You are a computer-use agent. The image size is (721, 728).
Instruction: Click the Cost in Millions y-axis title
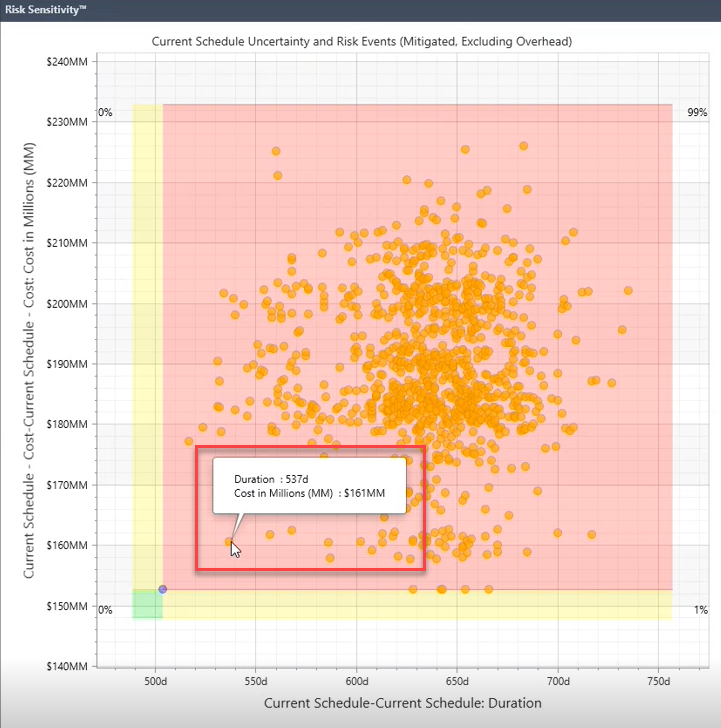31,367
